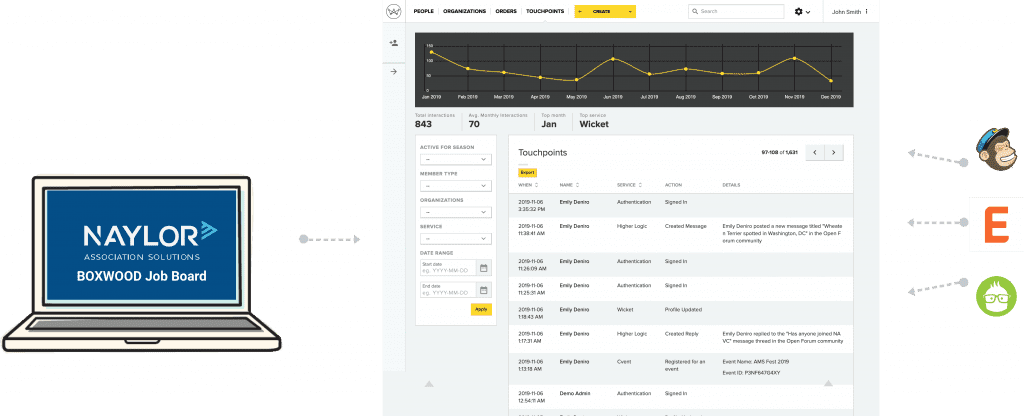
Task: Click the End date input field
Action: point(449,290)
